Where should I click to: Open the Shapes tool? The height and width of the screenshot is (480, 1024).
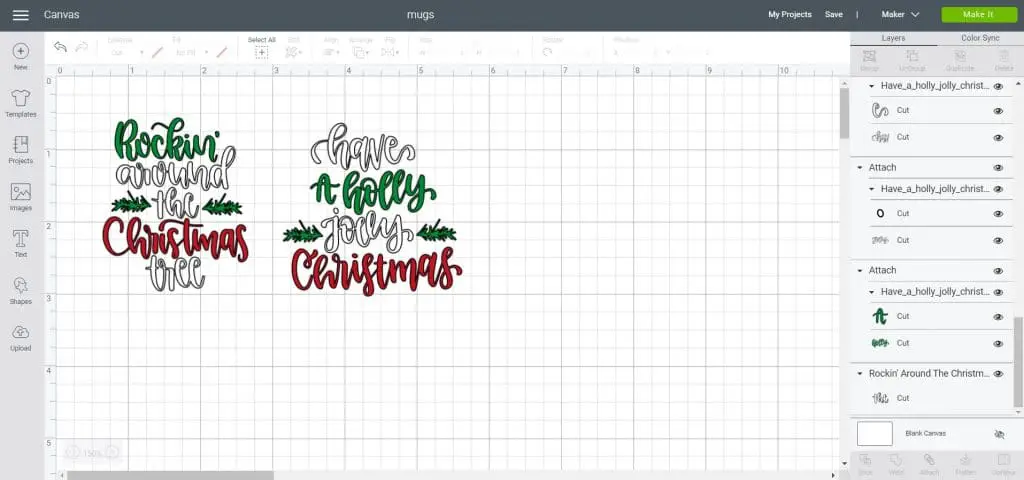[x=21, y=290]
